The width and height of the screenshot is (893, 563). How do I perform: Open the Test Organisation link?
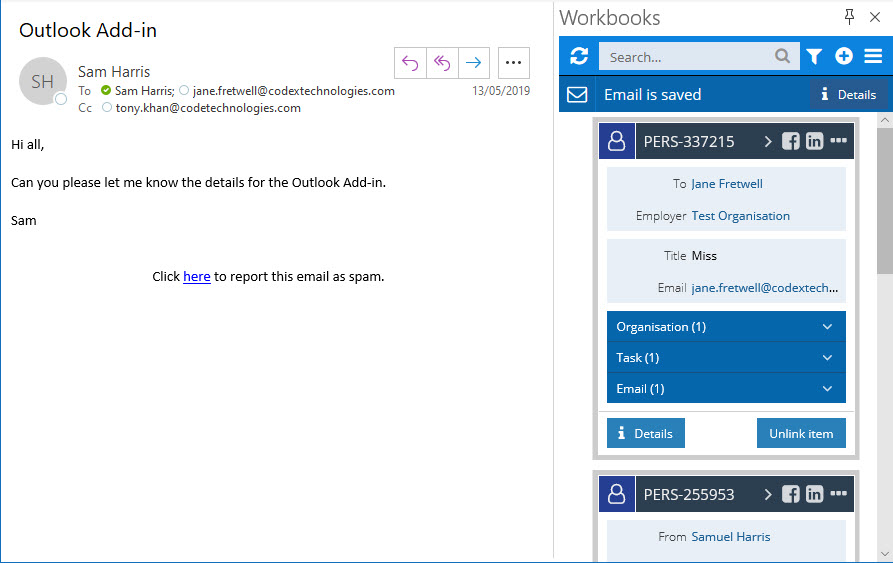pyautogui.click(x=740, y=216)
